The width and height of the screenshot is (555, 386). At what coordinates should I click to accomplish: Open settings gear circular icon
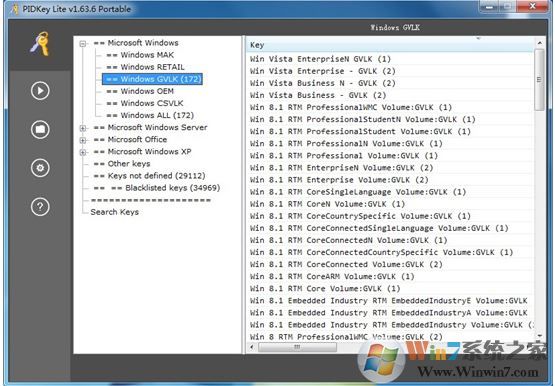(40, 168)
